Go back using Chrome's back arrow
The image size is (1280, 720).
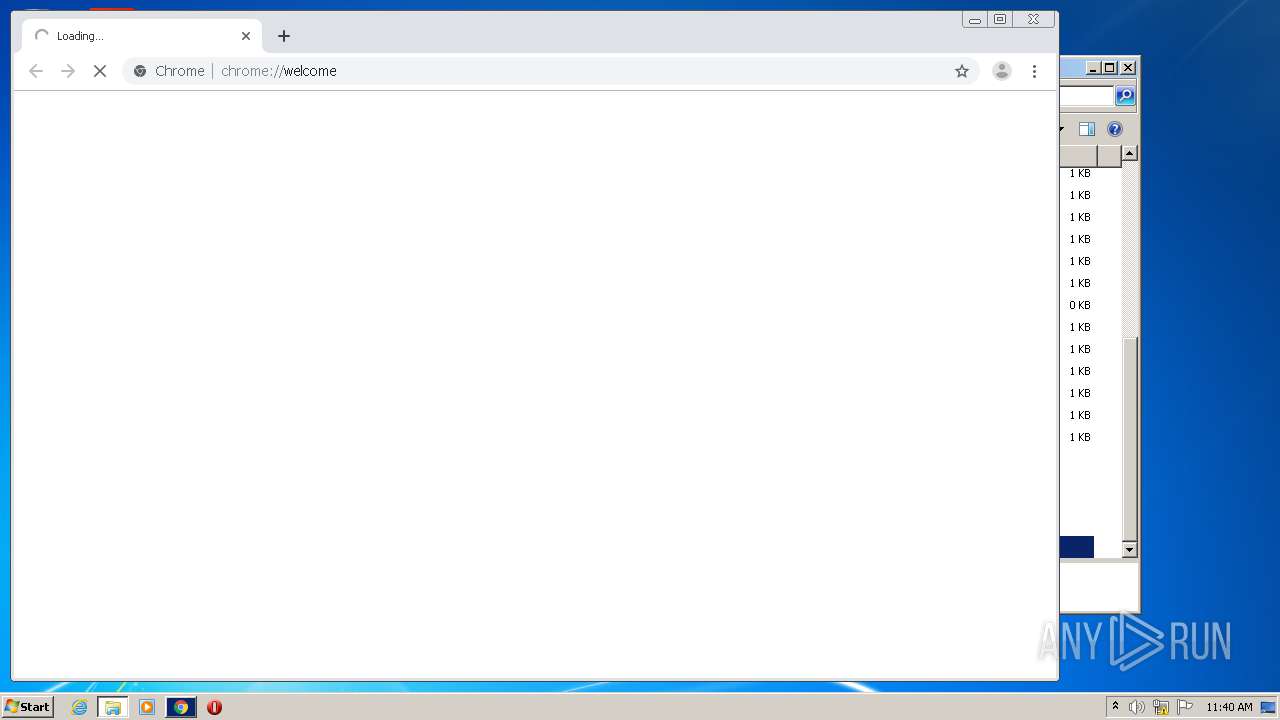tap(36, 71)
